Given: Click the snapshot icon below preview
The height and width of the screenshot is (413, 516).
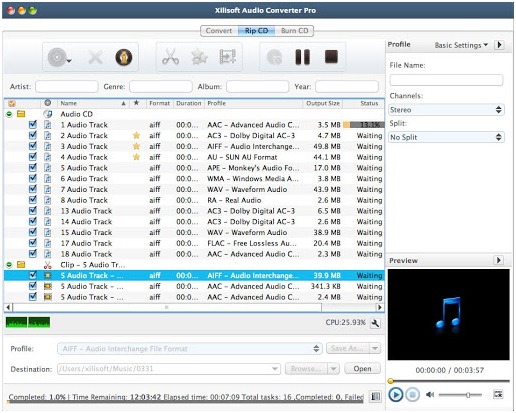Looking at the screenshot, I should (x=498, y=394).
